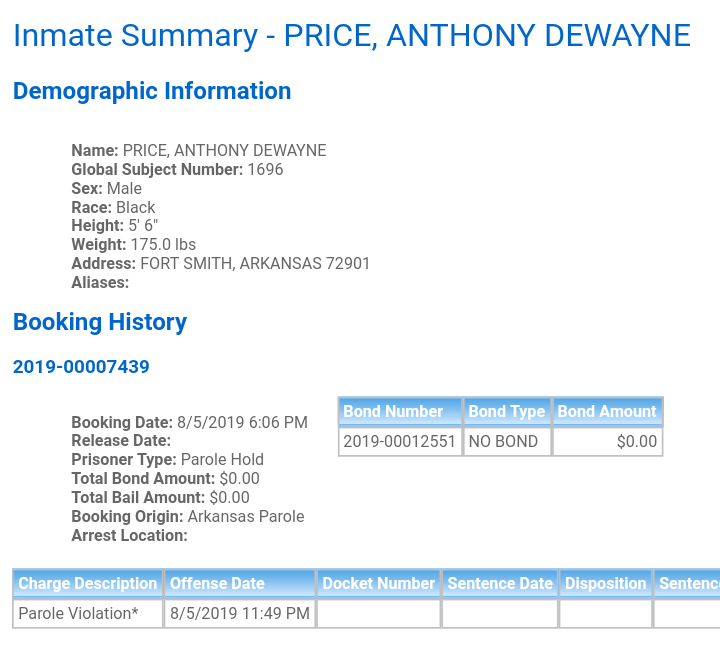Sort by Offense Date column header
Screen dimensions: 720x651
[x=240, y=583]
